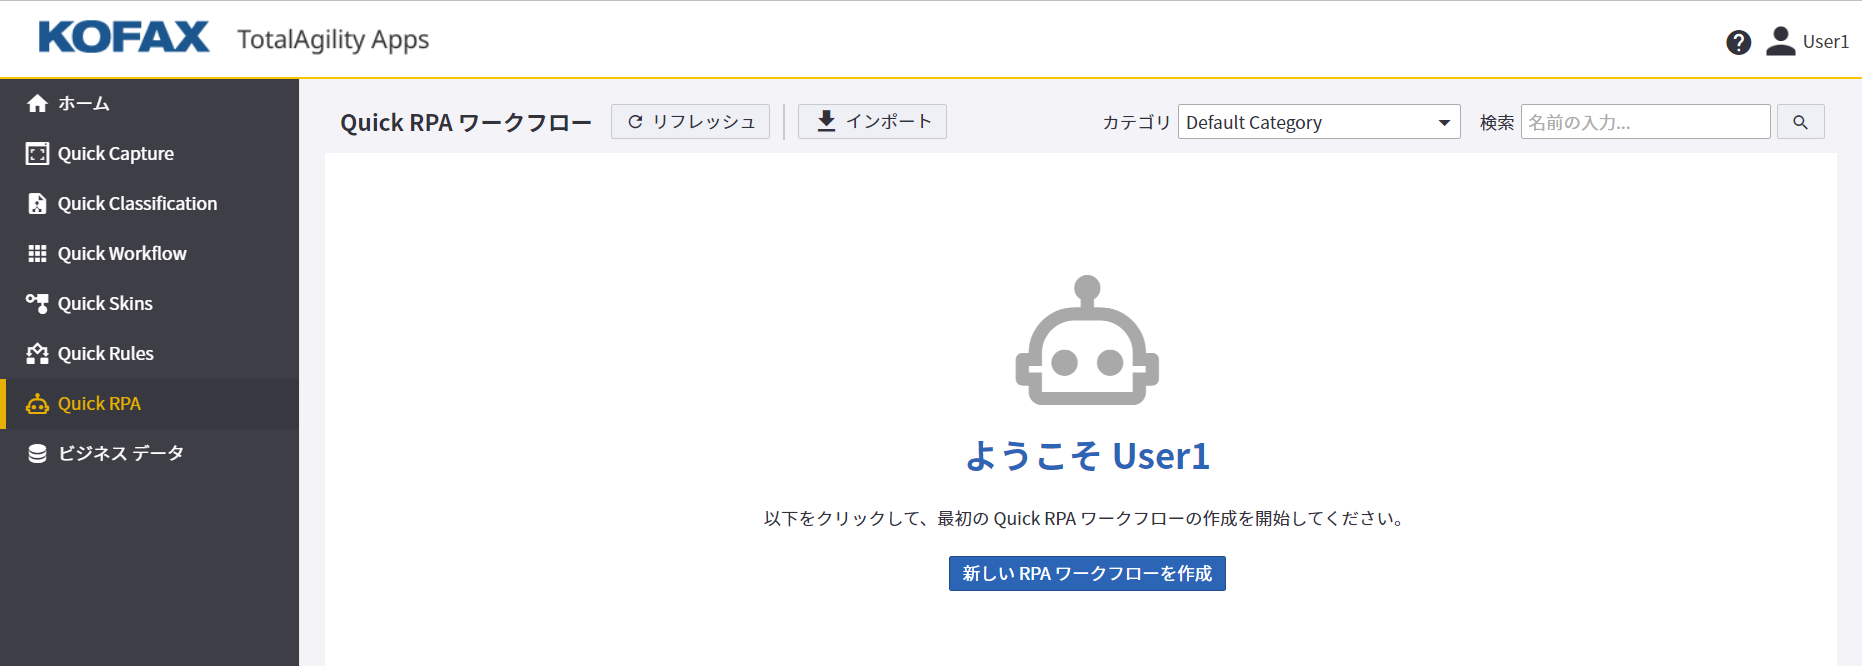Click the カテゴリ label
1862x666 pixels.
click(1136, 122)
